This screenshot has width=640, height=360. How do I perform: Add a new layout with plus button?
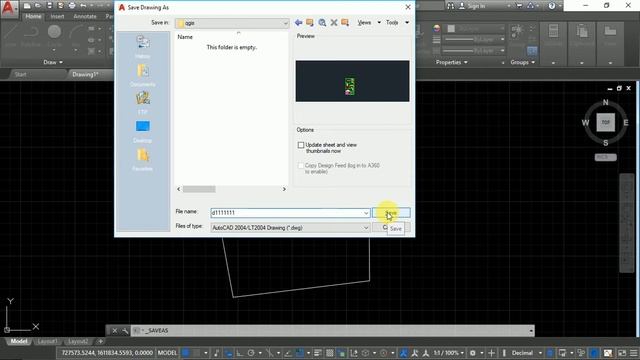(100, 341)
